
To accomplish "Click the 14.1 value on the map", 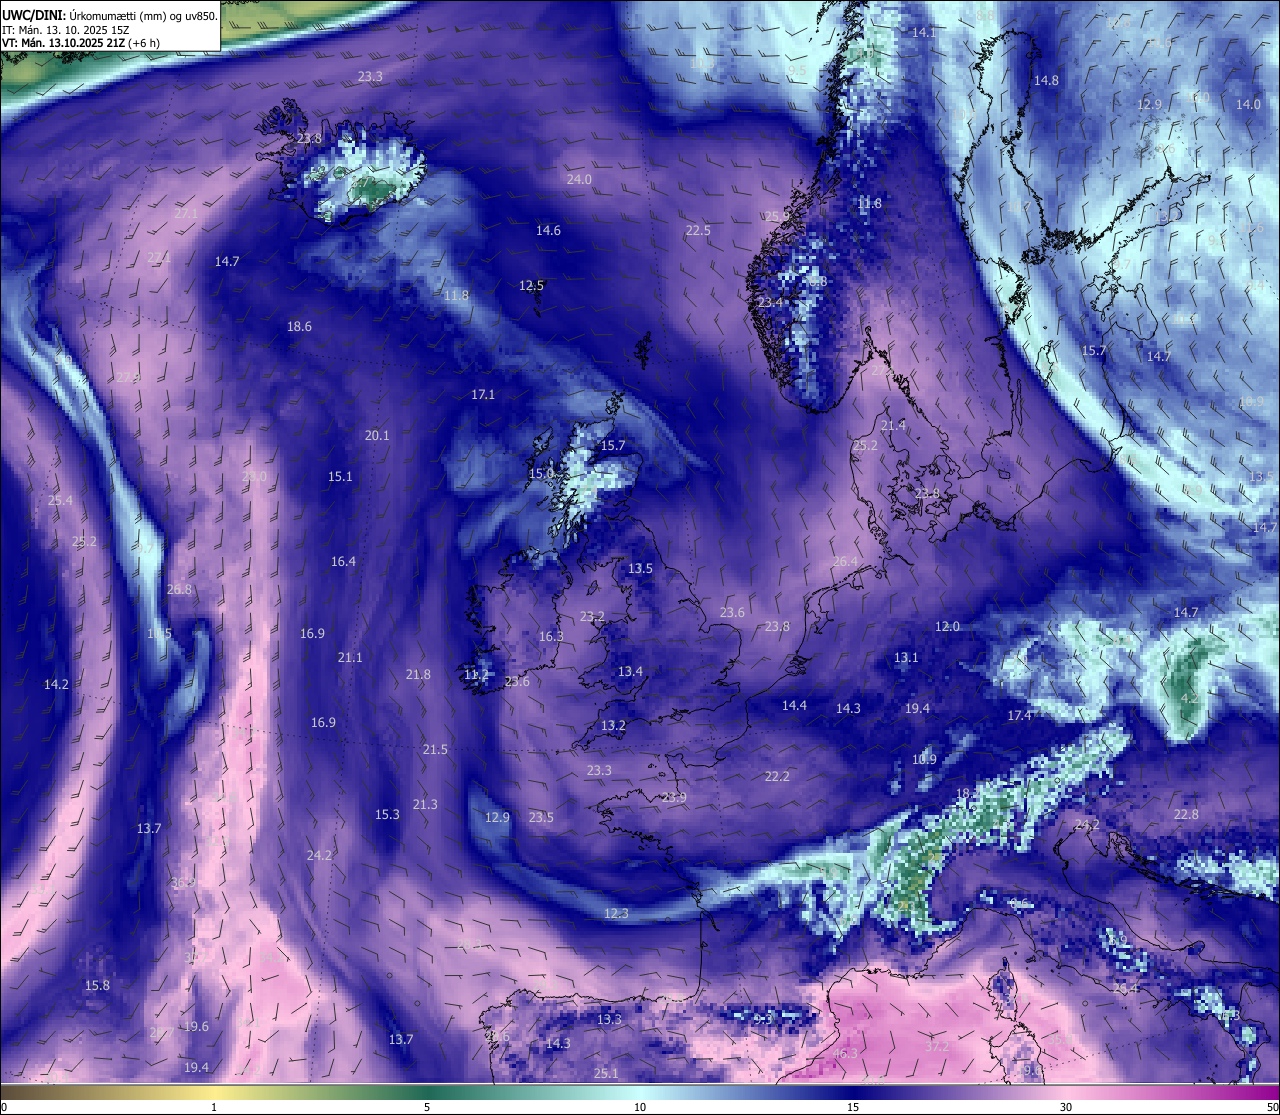I will tap(924, 33).
